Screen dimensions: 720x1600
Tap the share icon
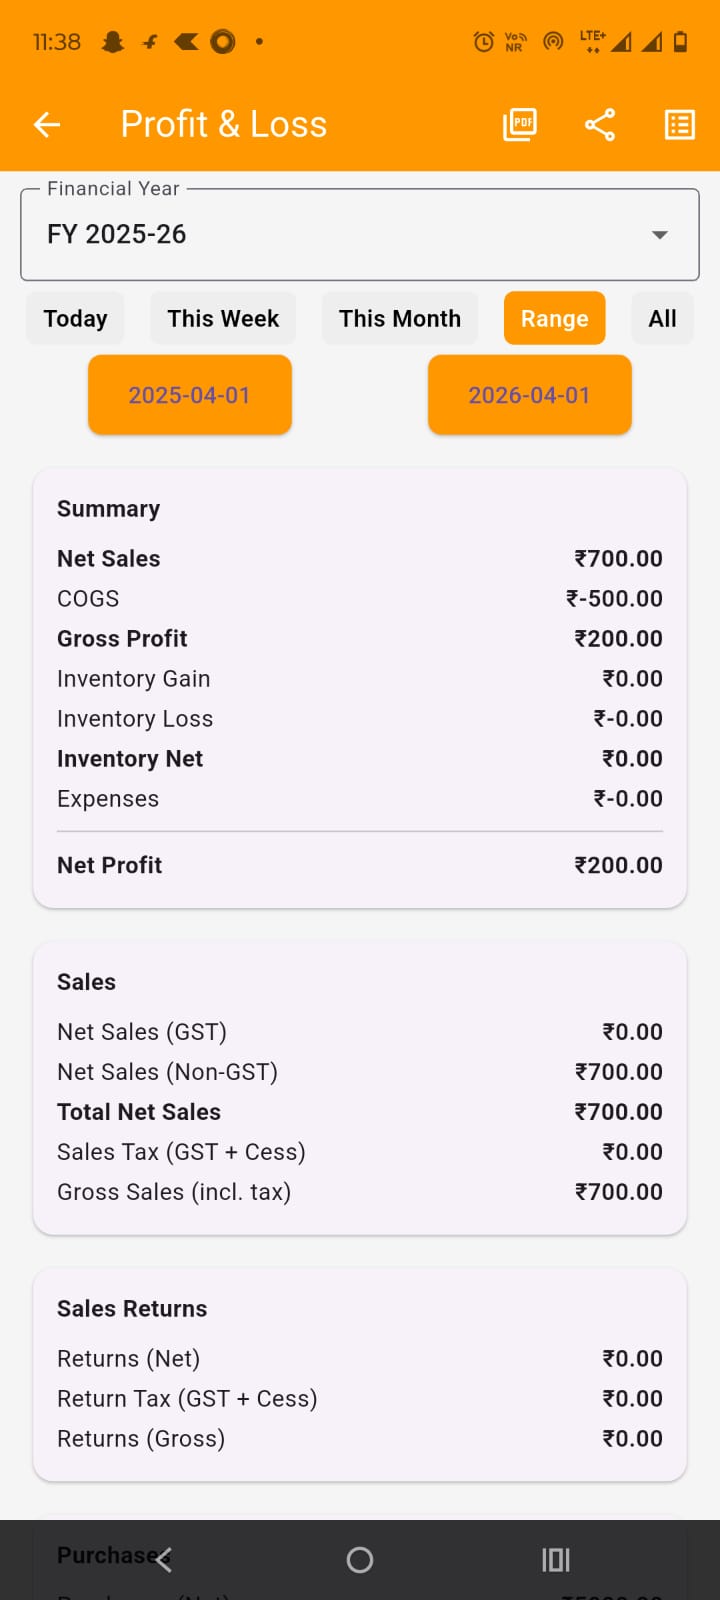click(600, 124)
